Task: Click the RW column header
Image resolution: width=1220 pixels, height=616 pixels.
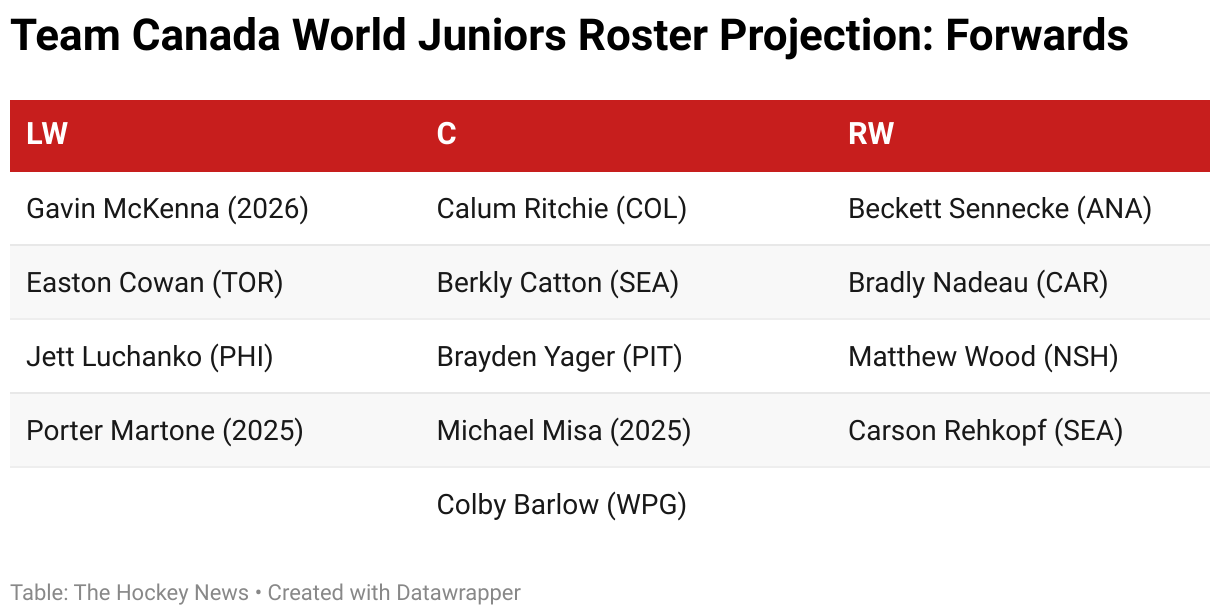Action: (871, 134)
